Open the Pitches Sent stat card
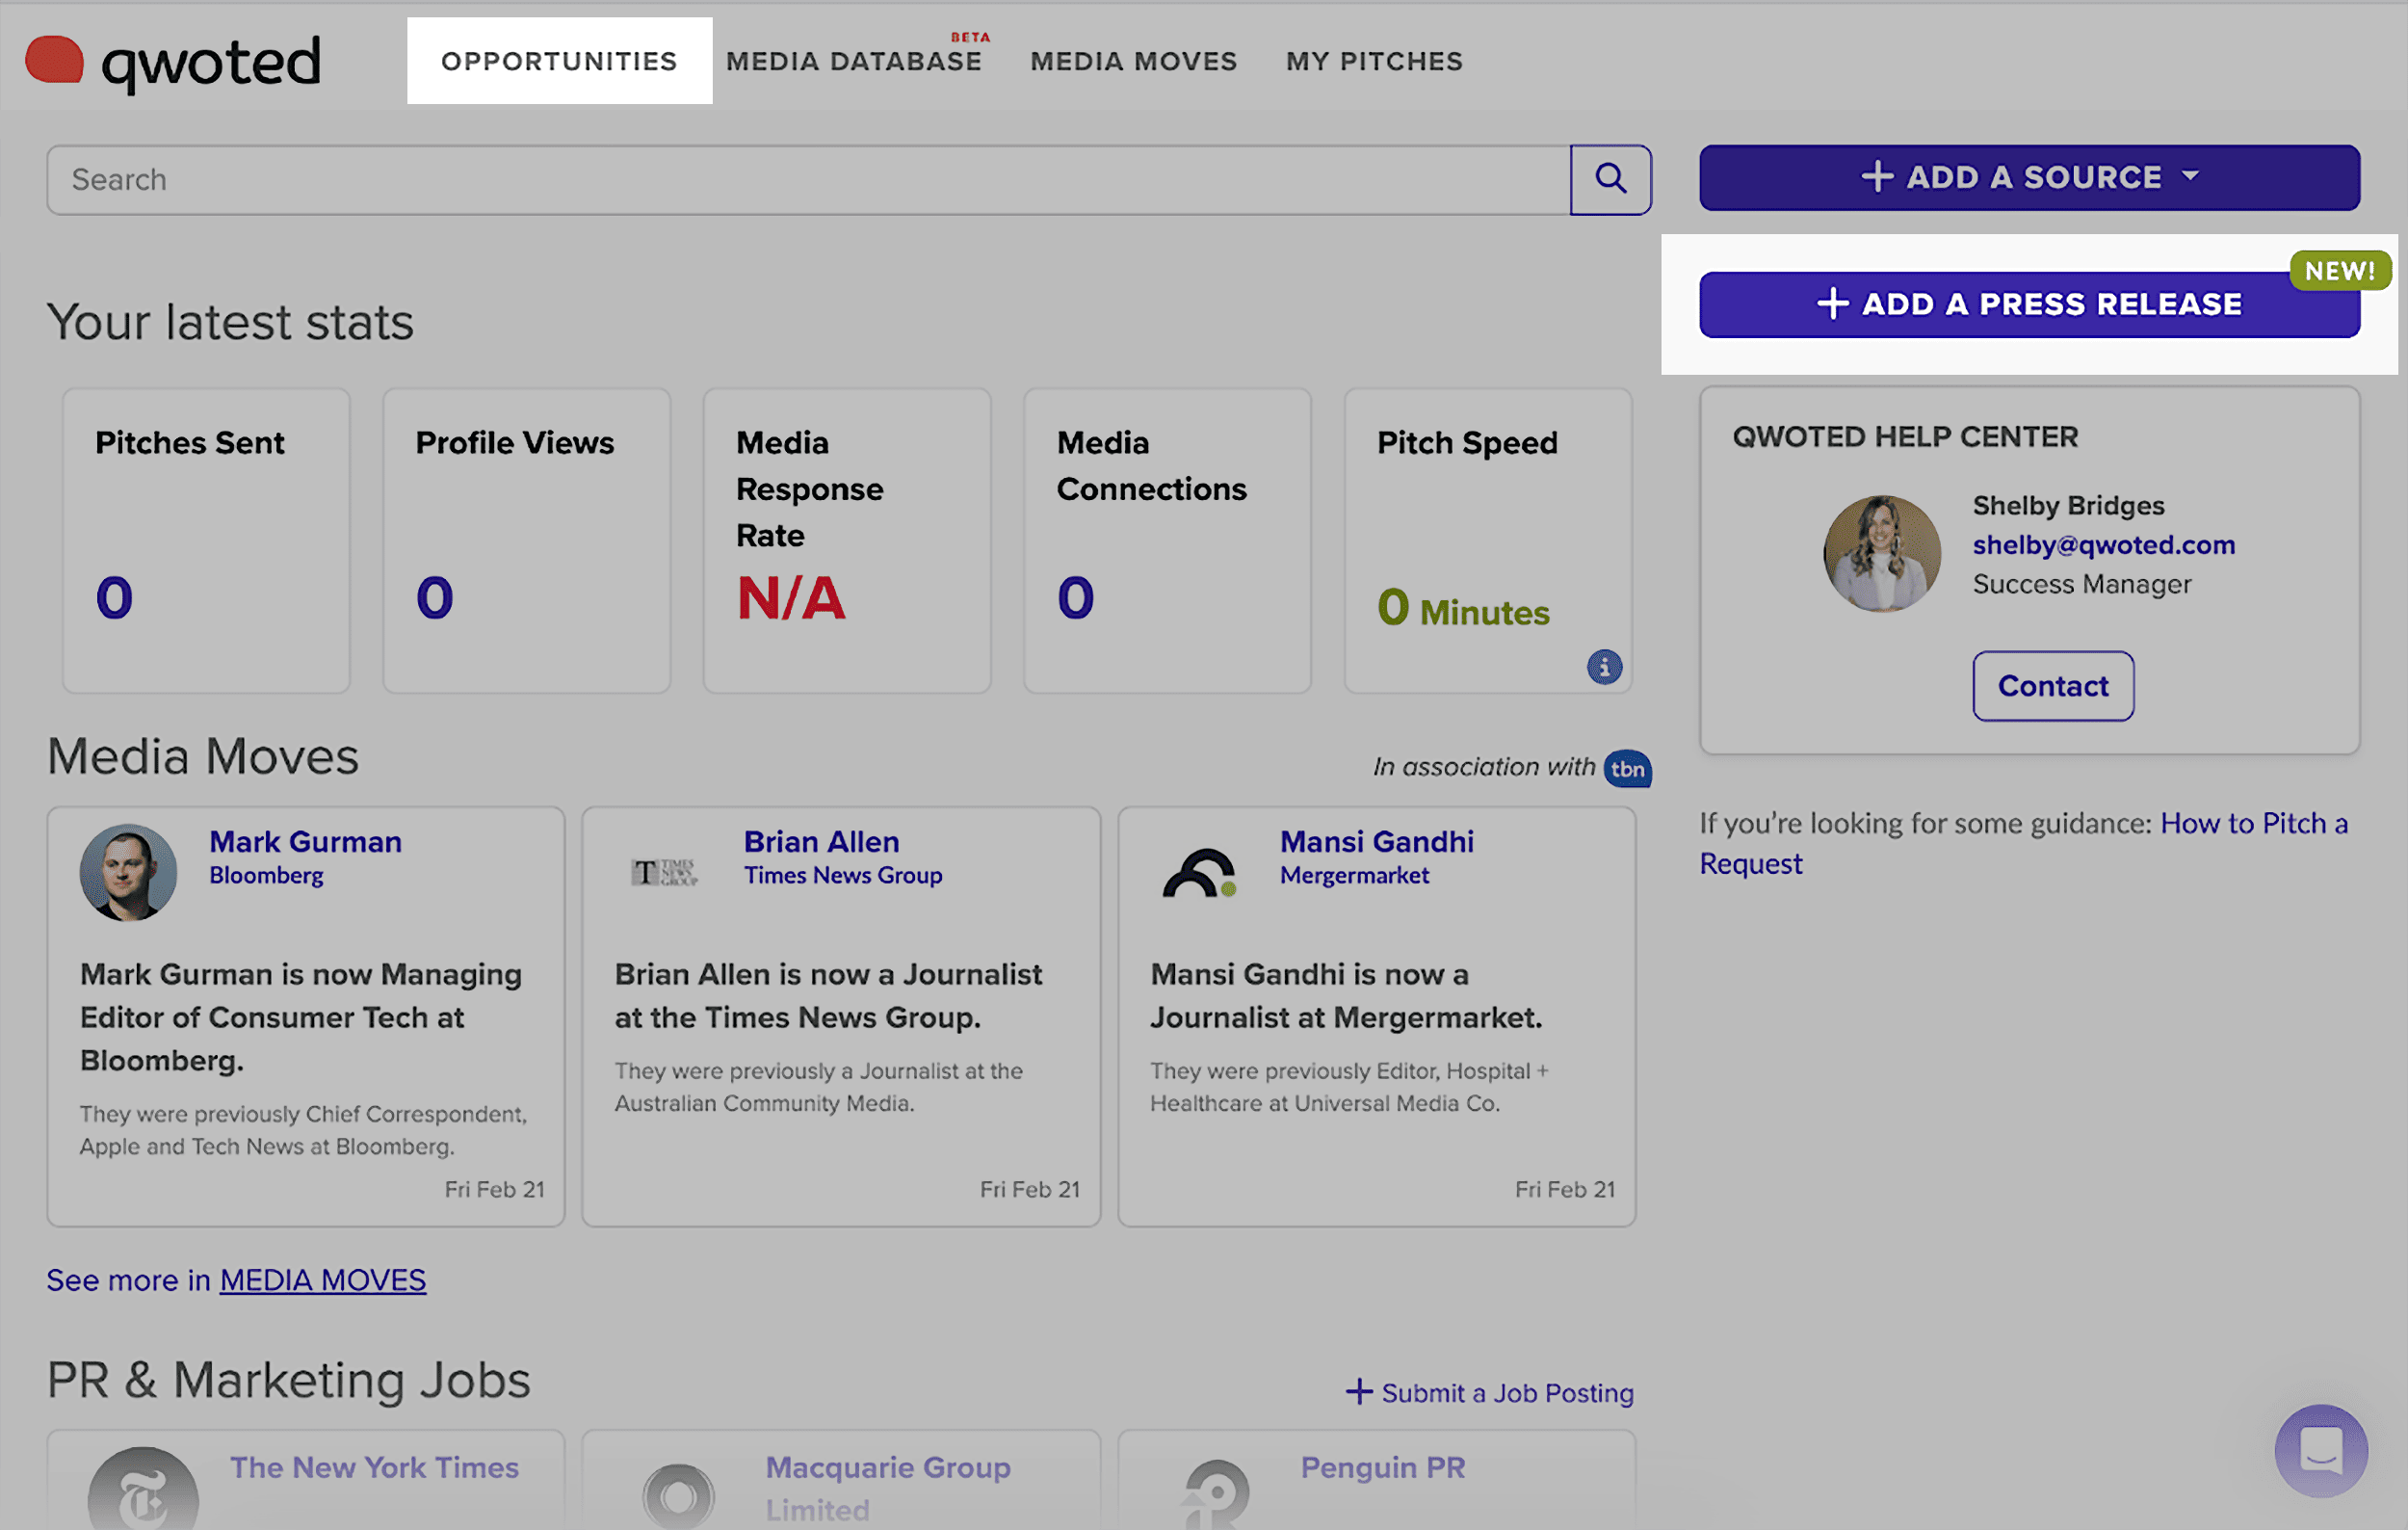The image size is (2408, 1530). point(206,540)
